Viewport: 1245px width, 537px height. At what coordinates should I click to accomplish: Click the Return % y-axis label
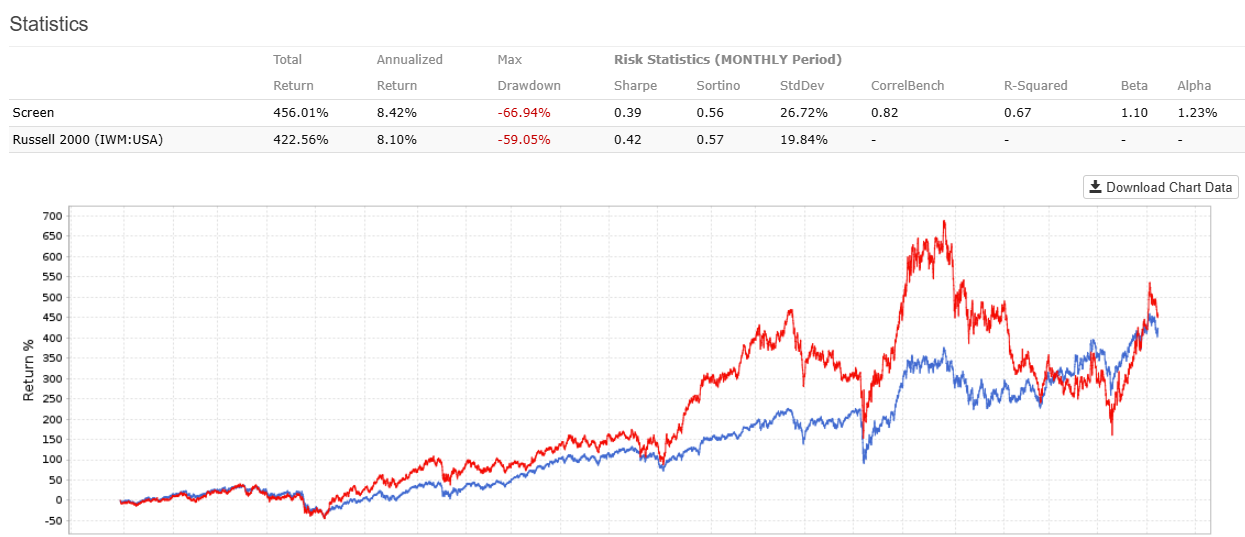tap(29, 369)
